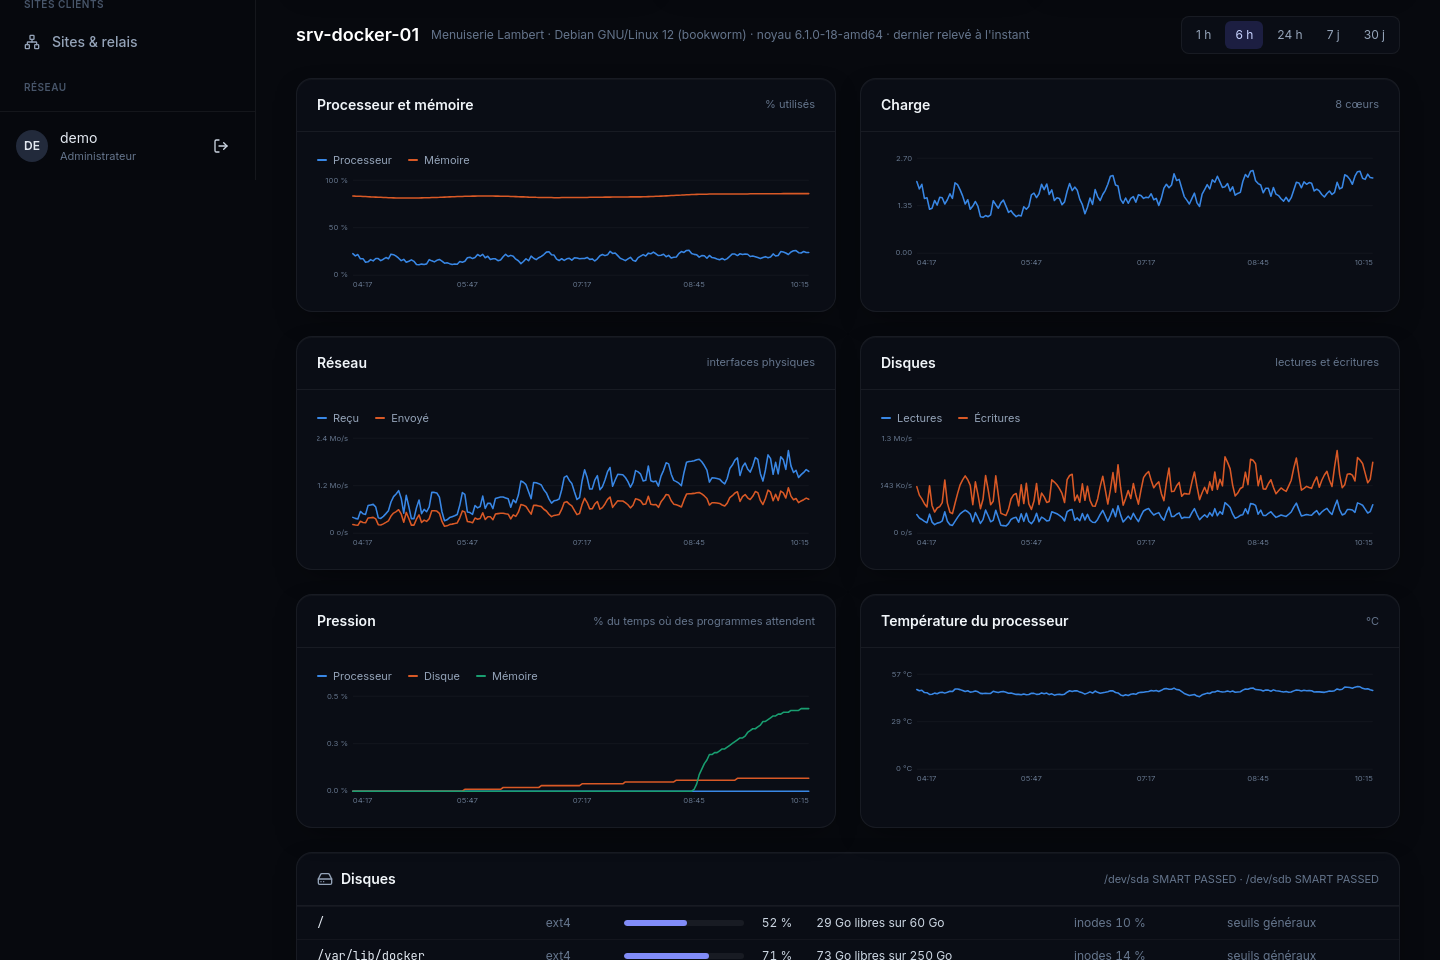The width and height of the screenshot is (1440, 960).
Task: Toggle Lectures series in Disques legend
Action: (x=911, y=418)
